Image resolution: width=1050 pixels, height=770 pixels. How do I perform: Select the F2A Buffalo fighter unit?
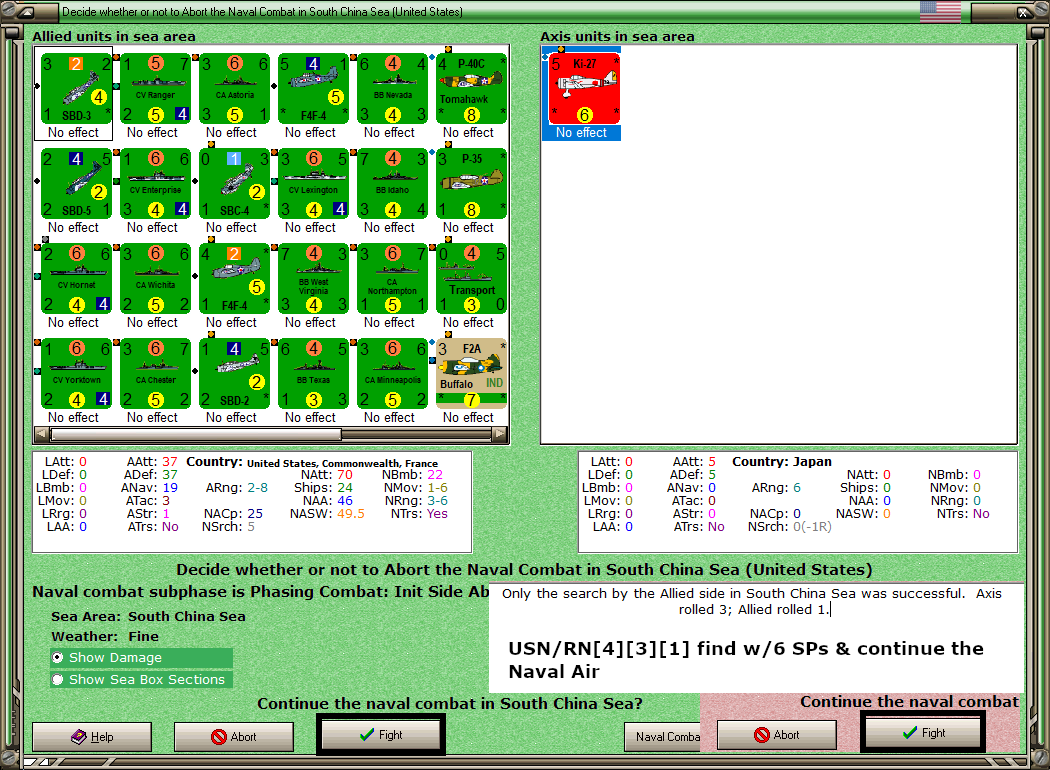(x=472, y=374)
